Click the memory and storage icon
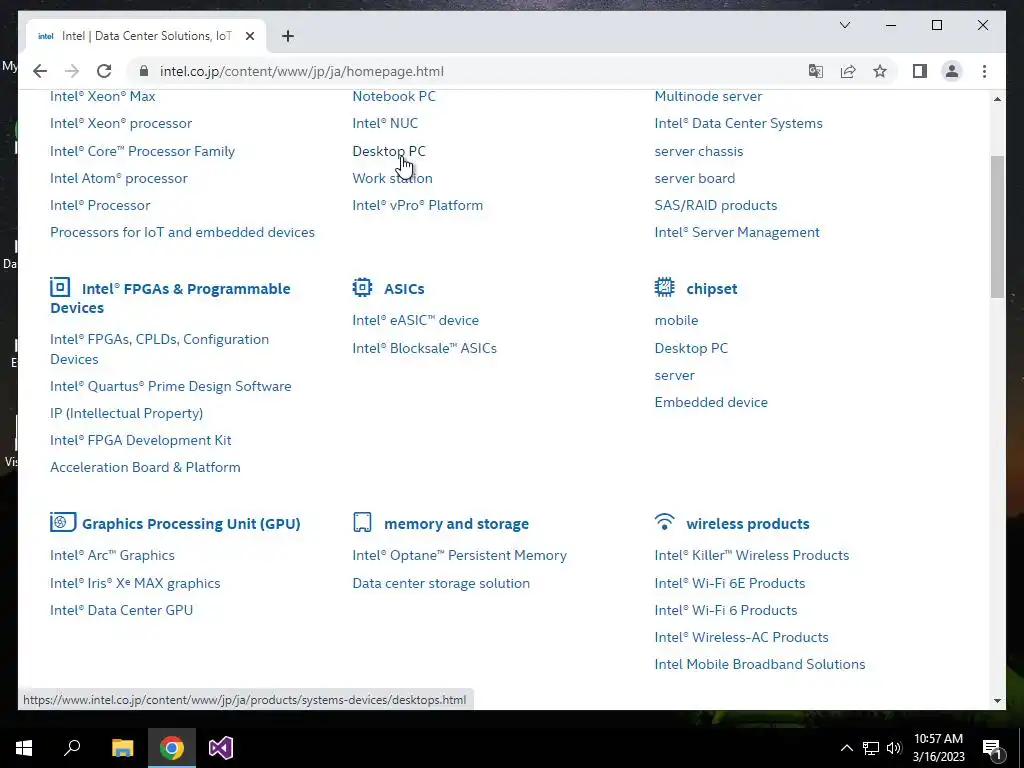Viewport: 1024px width, 768px height. 362,522
